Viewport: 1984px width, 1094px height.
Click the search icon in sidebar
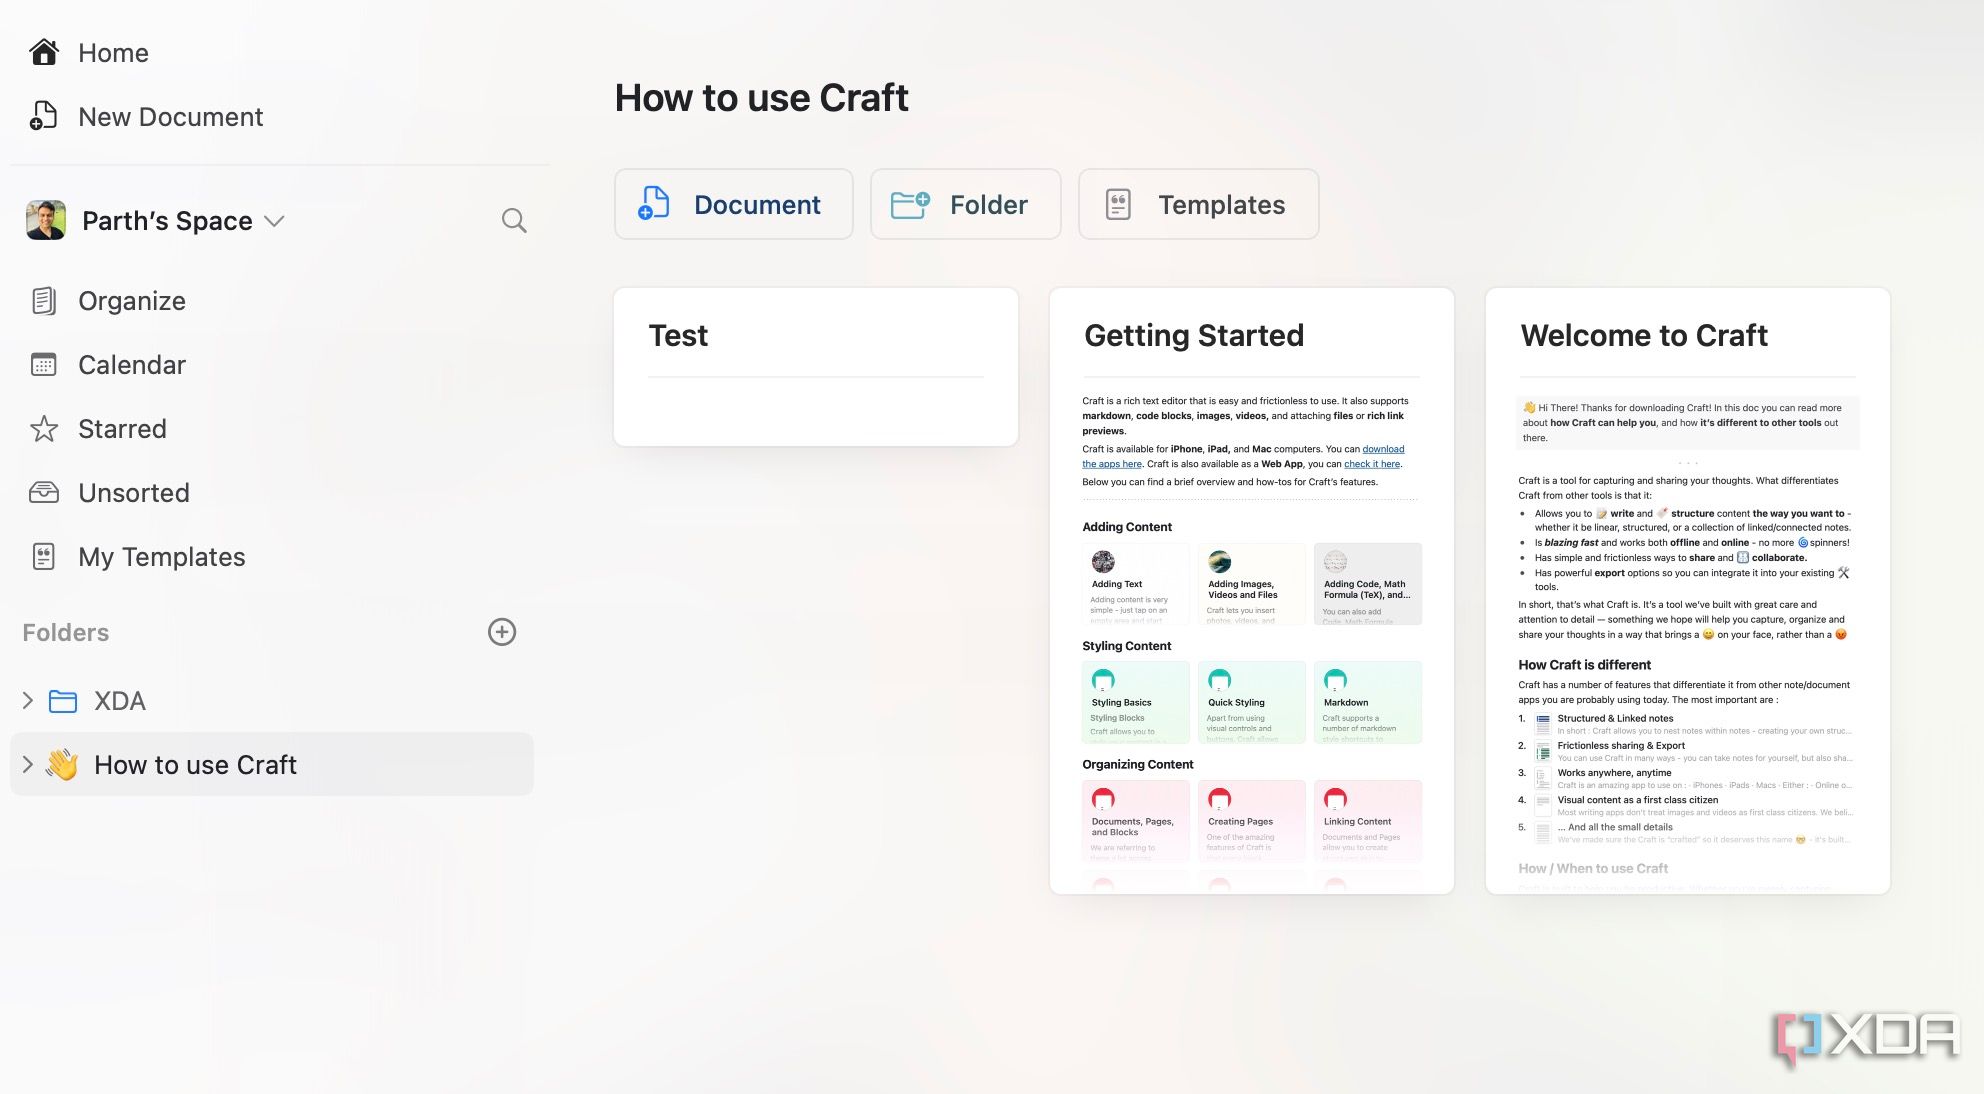coord(512,220)
